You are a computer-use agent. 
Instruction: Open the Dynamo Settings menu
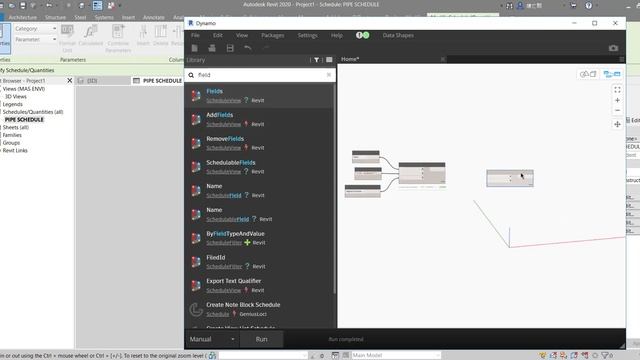click(x=307, y=36)
